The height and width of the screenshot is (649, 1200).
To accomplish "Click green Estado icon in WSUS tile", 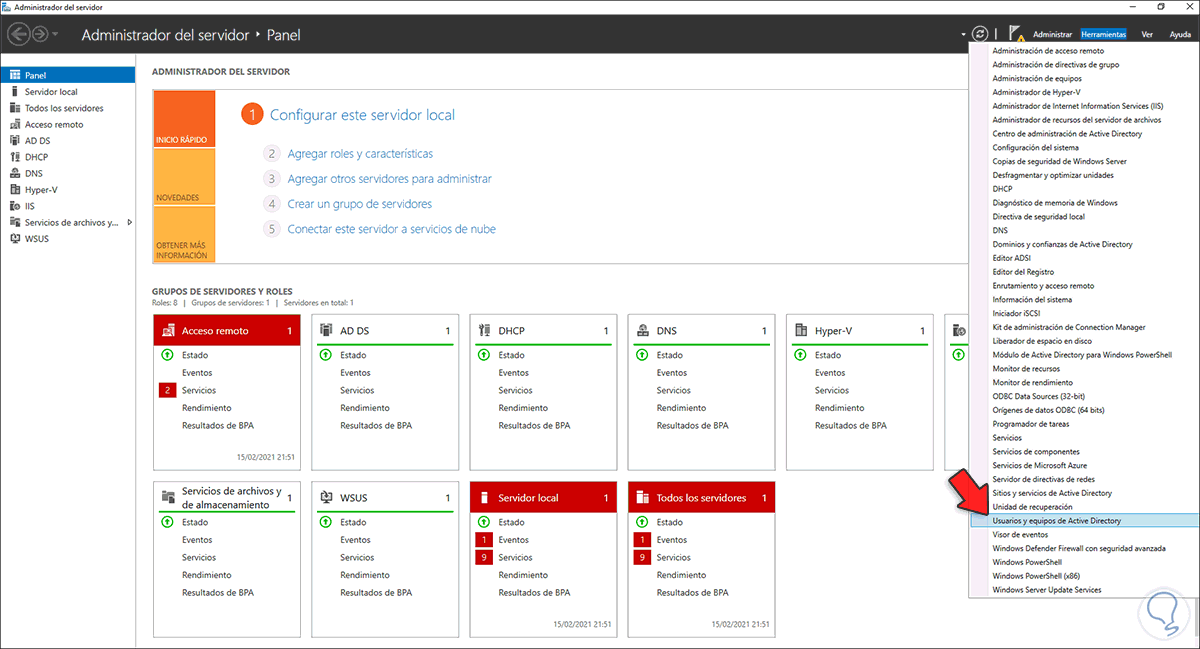I will (x=326, y=522).
